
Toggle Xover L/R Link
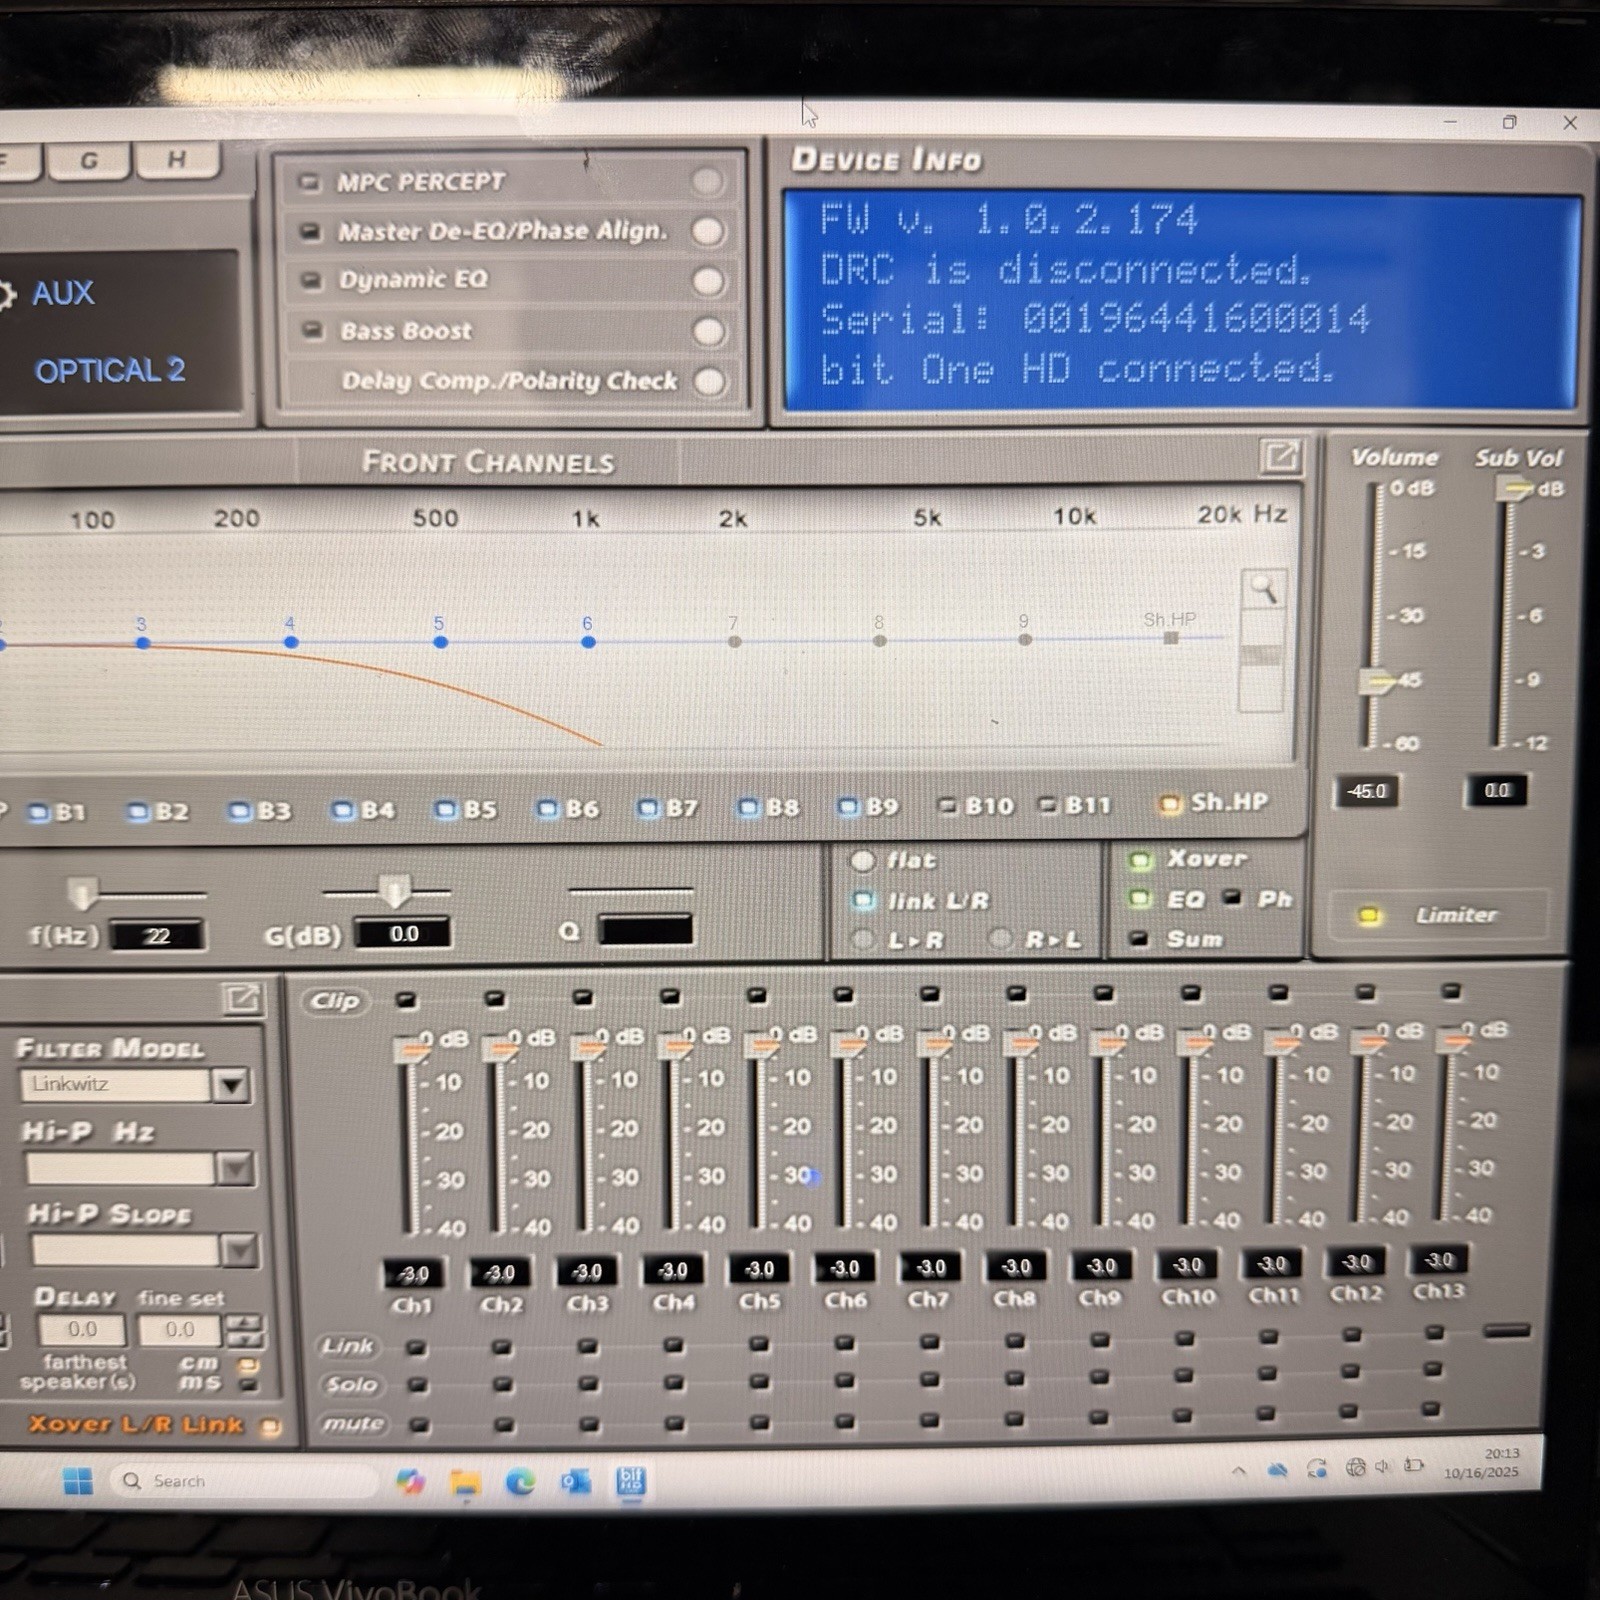270,1426
